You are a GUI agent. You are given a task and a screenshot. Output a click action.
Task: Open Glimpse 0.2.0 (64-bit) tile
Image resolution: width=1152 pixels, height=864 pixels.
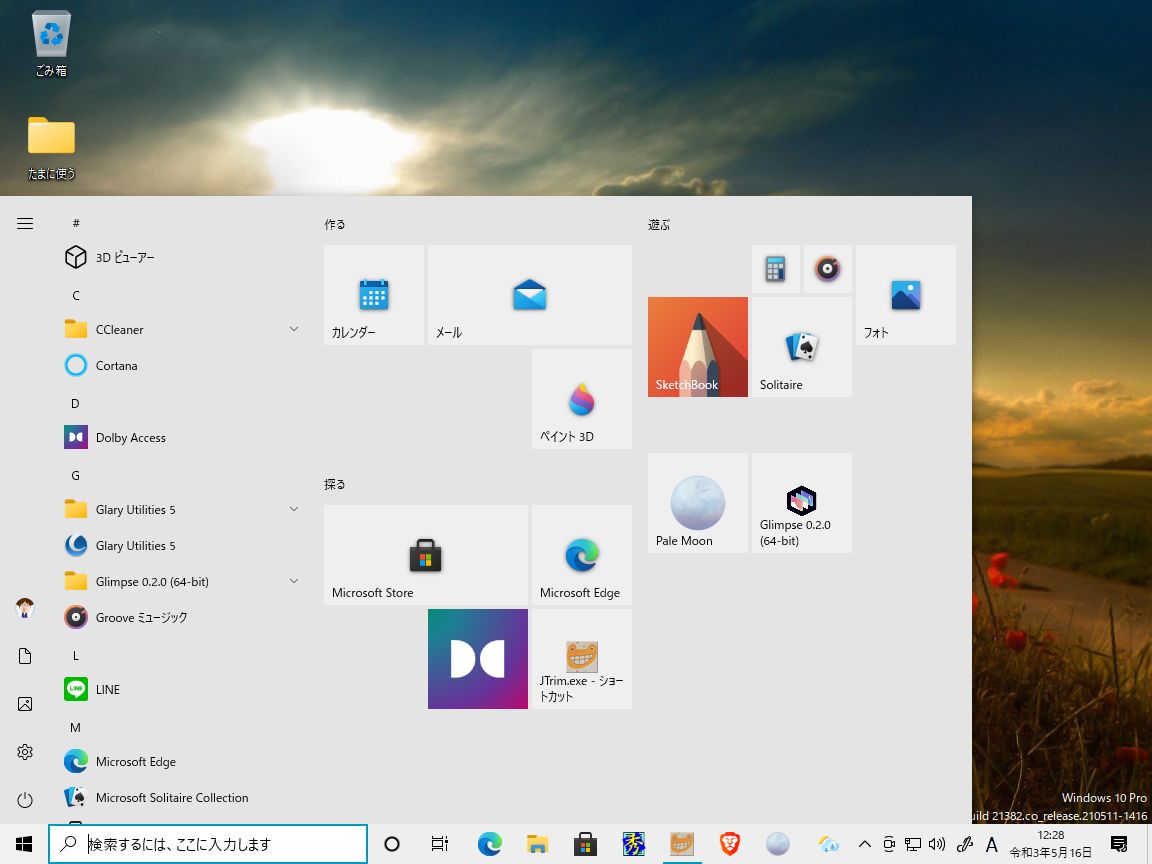coord(802,503)
